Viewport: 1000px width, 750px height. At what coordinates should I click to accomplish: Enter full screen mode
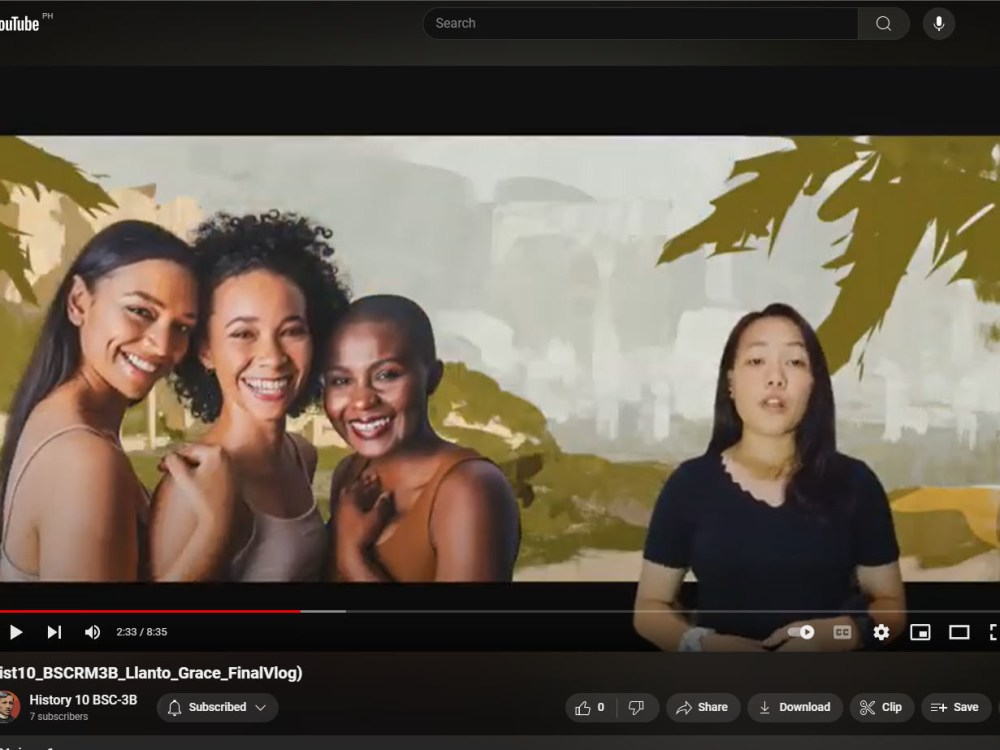click(994, 632)
